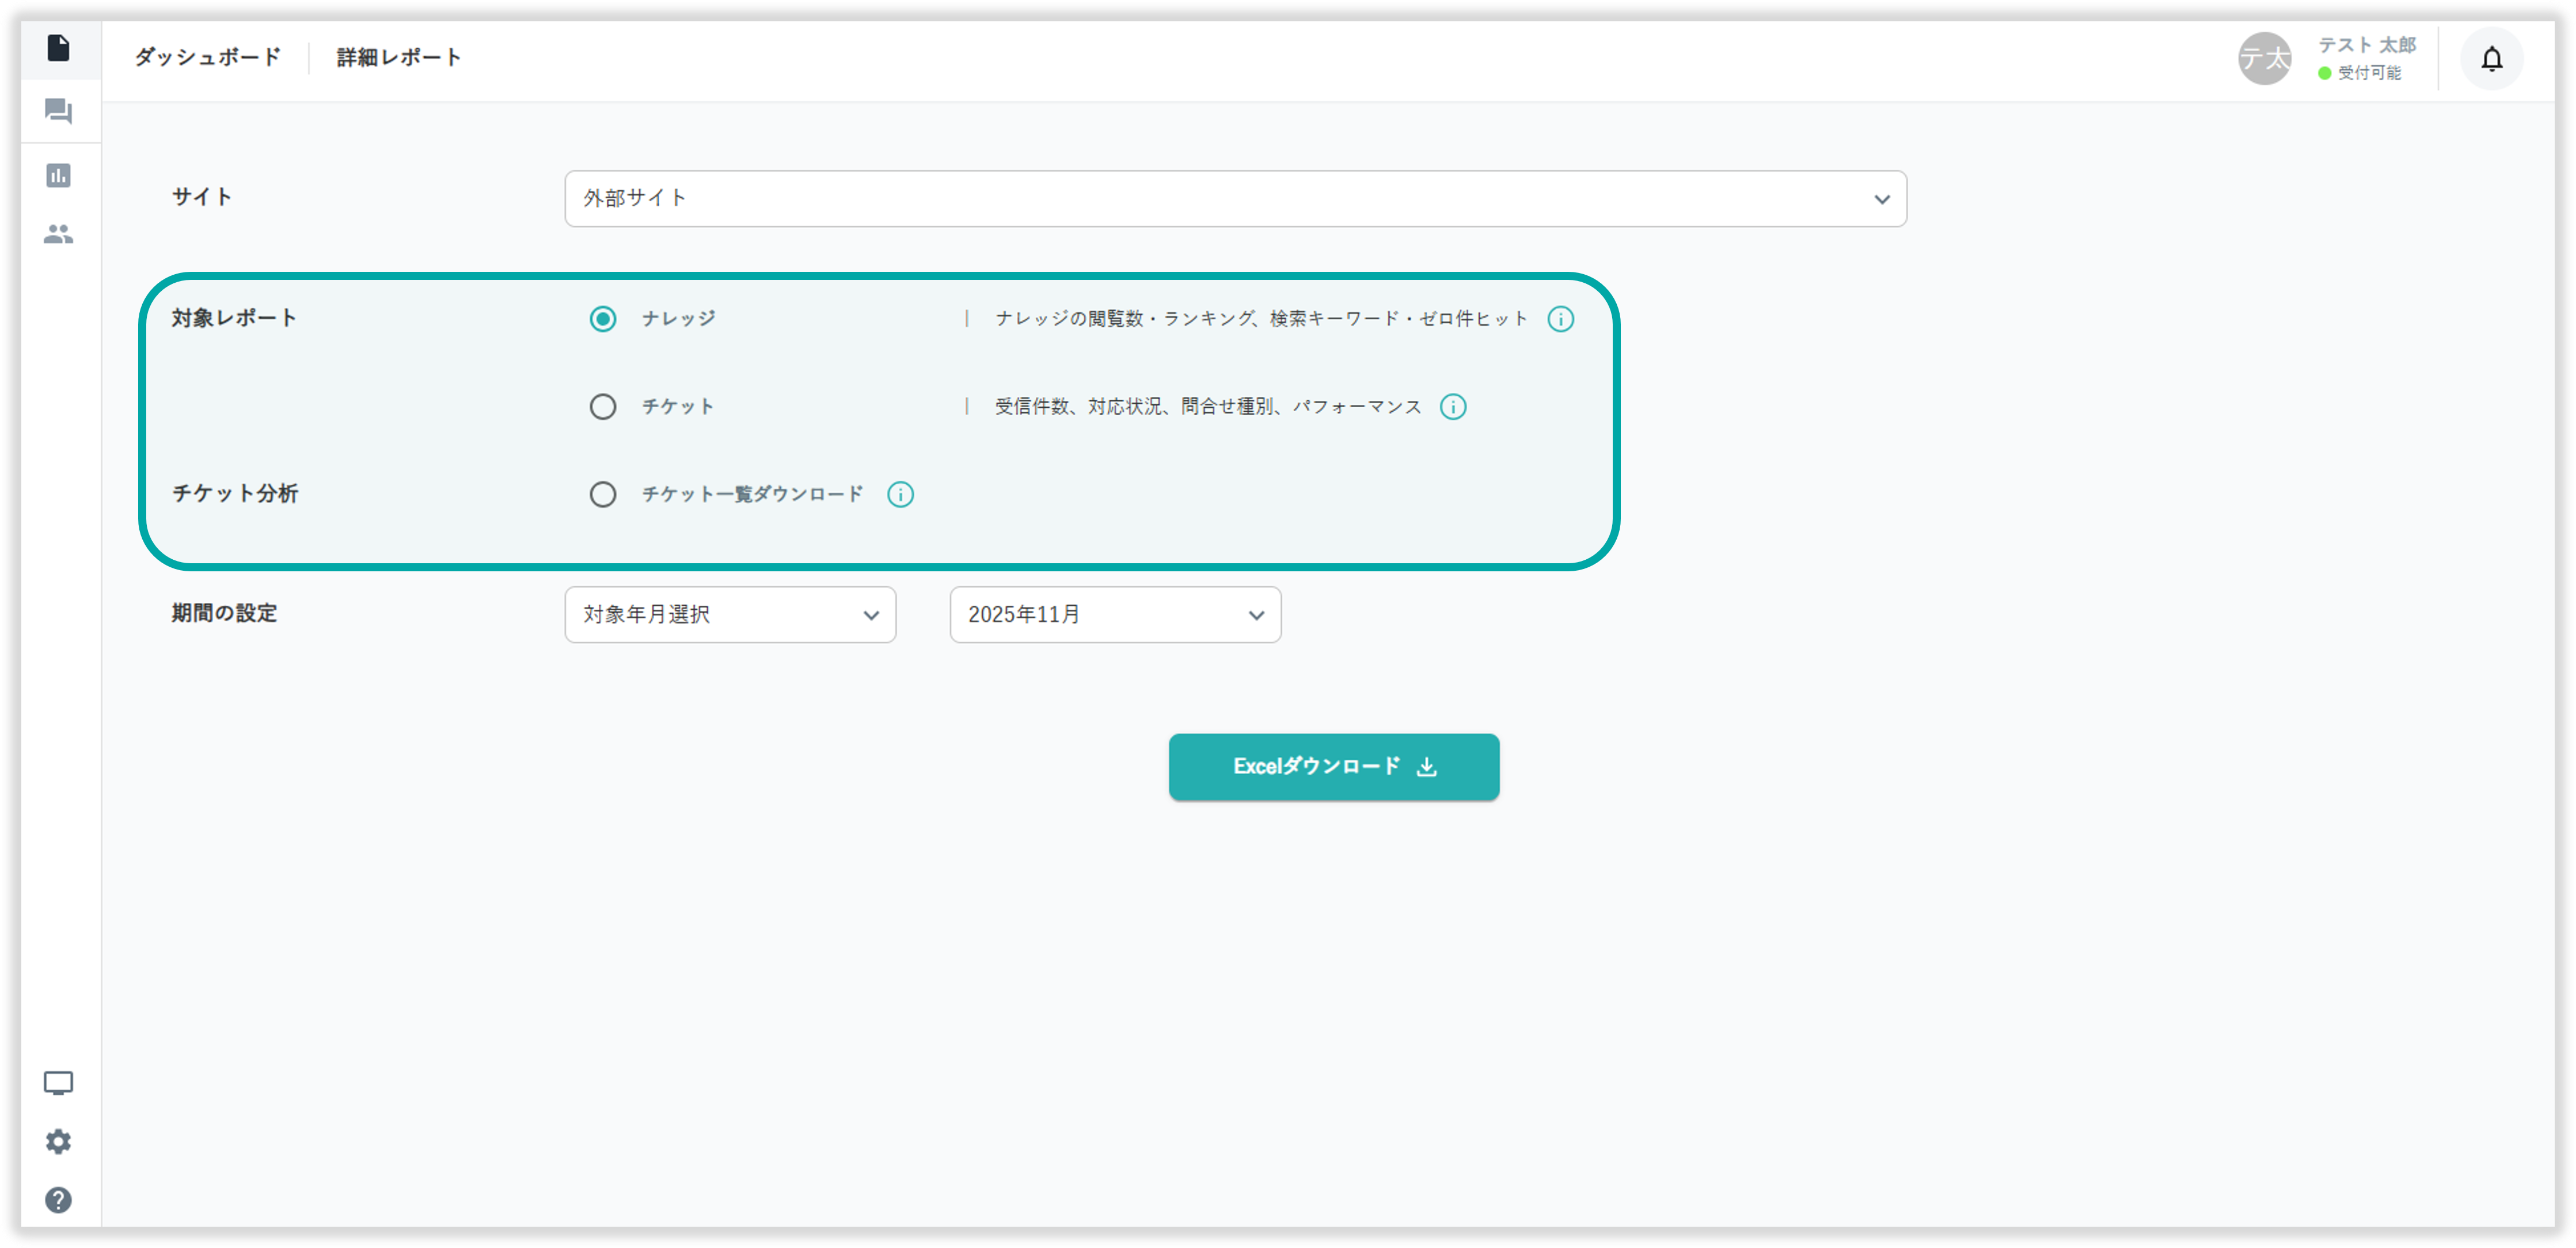Viewport: 2576px width, 1248px height.
Task: Switch to the ダッシュボード tab
Action: 208,58
